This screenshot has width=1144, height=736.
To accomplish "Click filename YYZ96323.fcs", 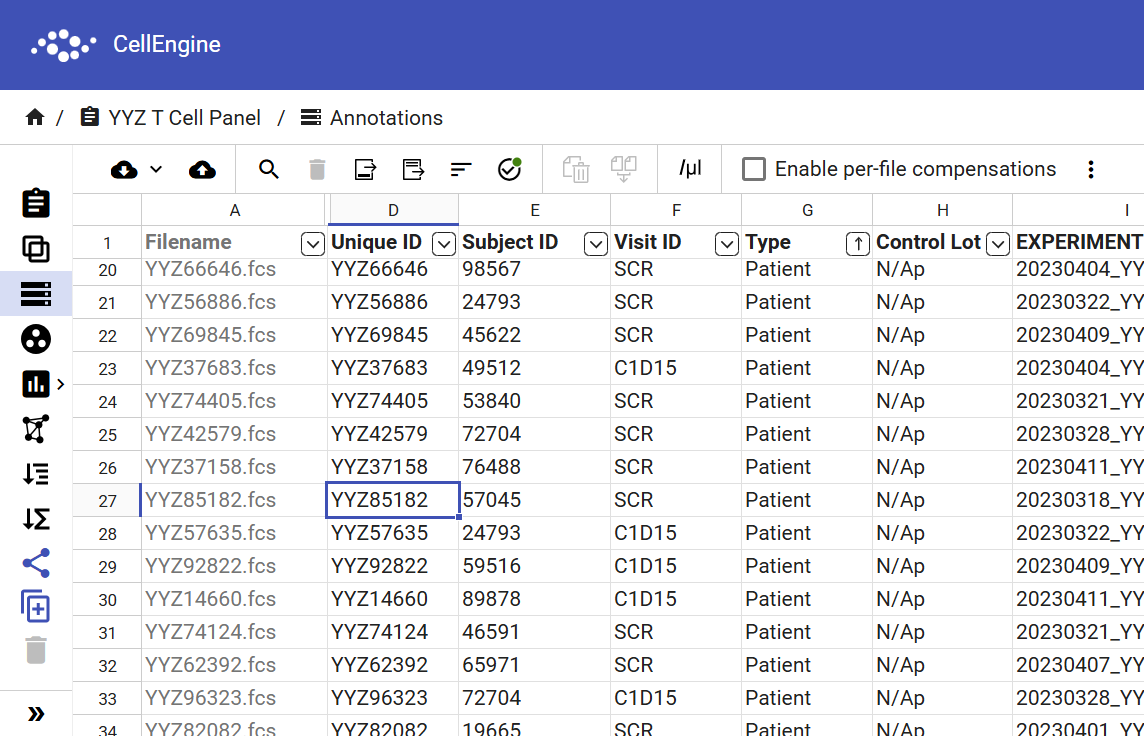I will (x=210, y=698).
